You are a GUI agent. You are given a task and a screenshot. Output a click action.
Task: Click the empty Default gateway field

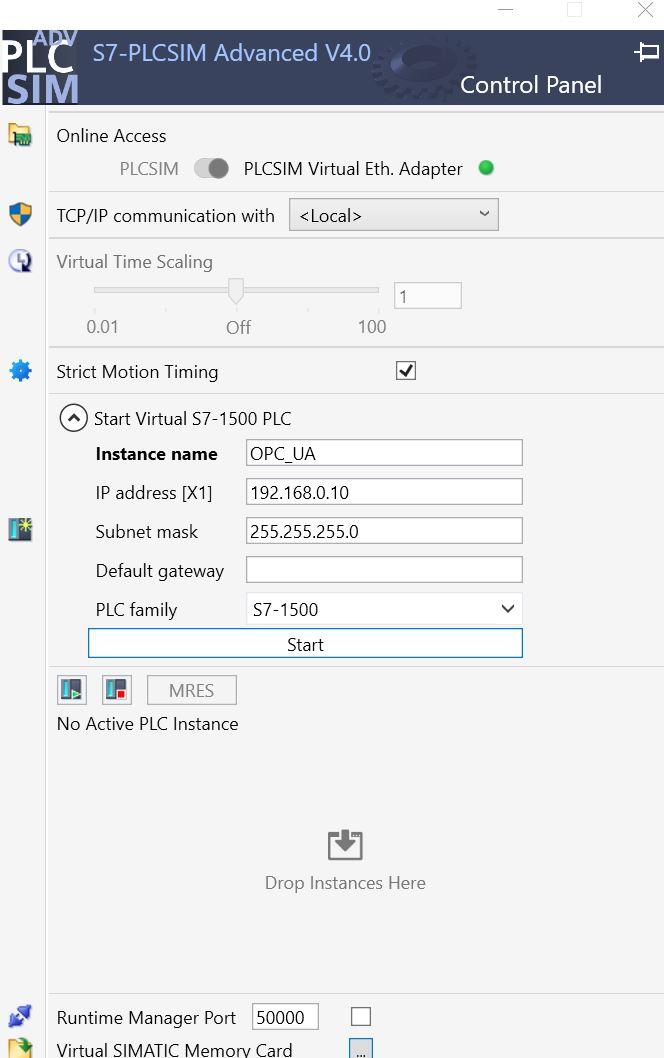pos(384,569)
